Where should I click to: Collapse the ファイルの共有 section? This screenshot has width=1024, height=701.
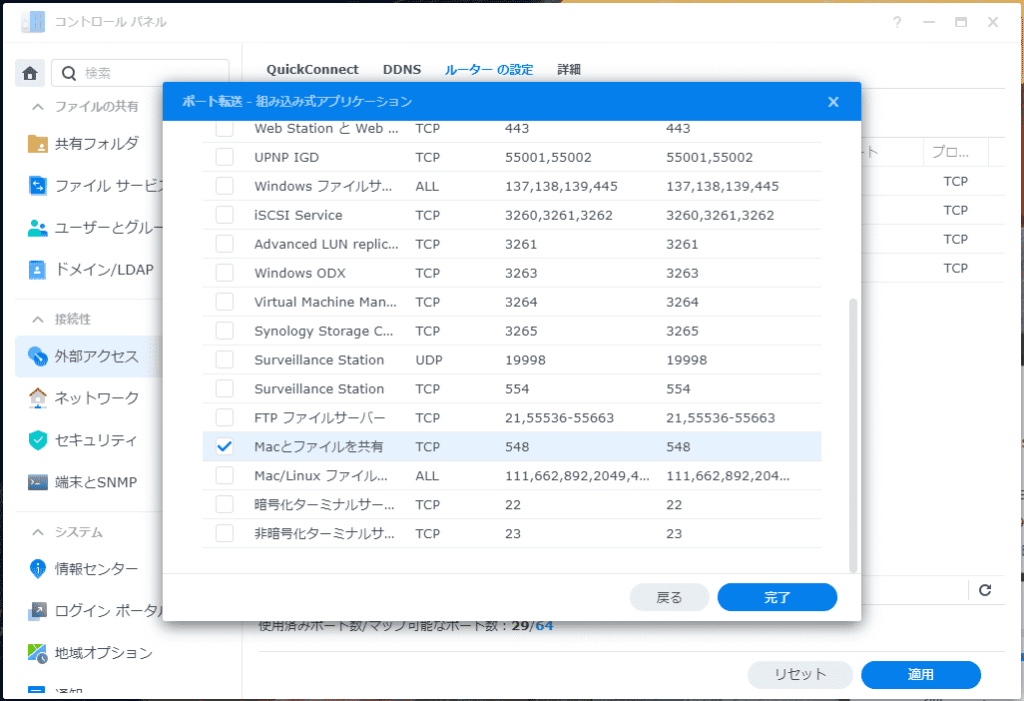point(38,106)
